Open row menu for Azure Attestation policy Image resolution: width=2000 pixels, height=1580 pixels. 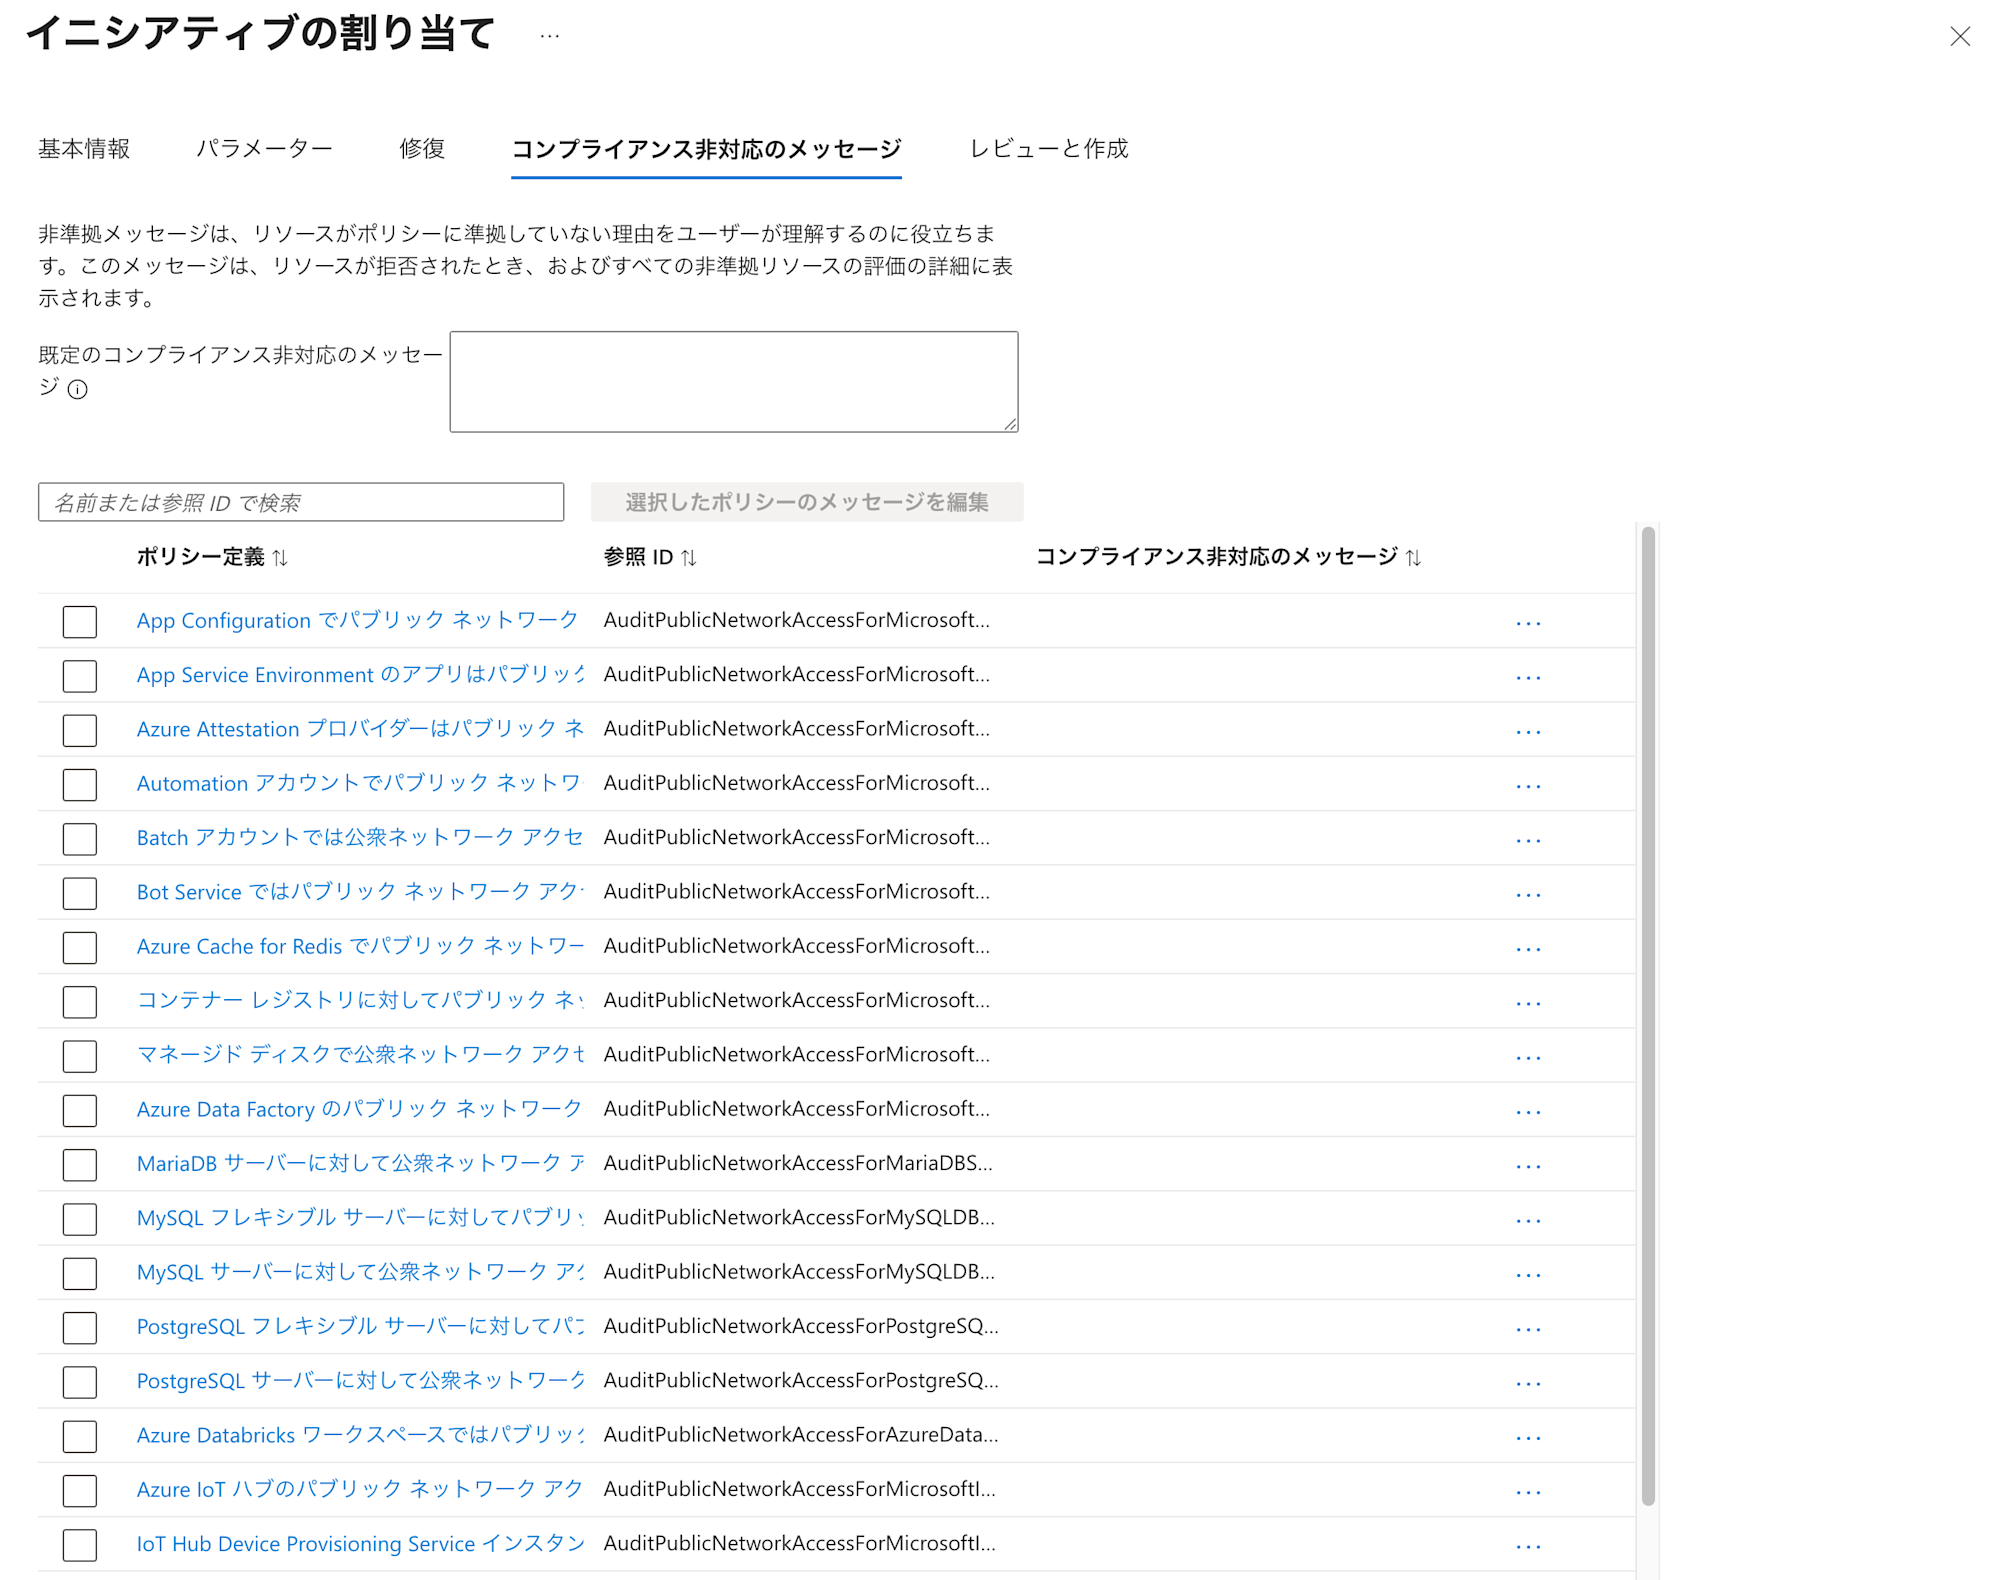(x=1528, y=731)
